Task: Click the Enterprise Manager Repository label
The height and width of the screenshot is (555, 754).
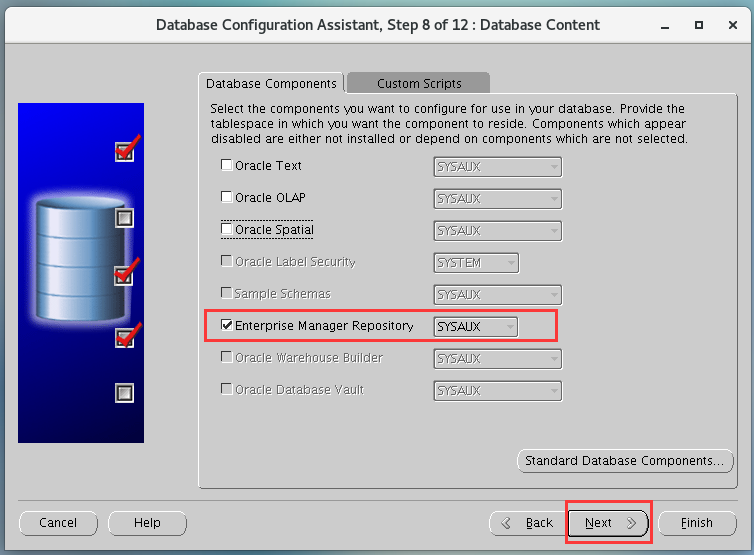Action: pyautogui.click(x=324, y=326)
